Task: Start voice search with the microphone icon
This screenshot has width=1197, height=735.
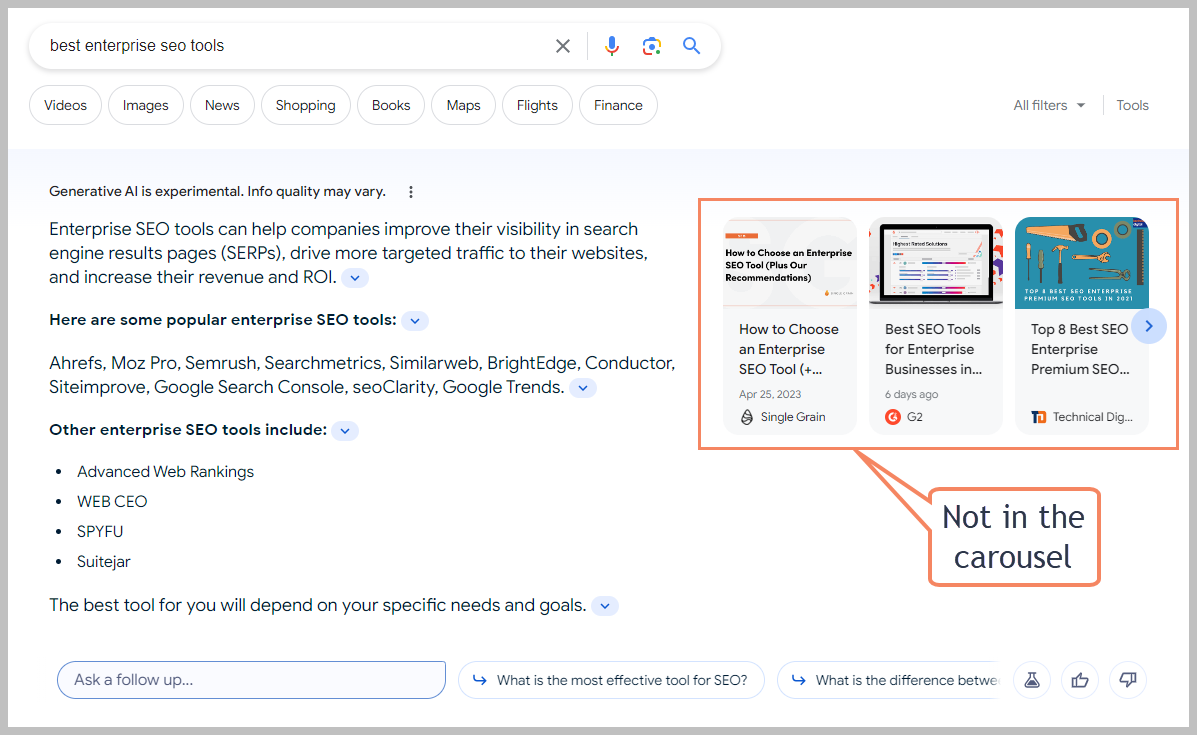Action: tap(611, 46)
